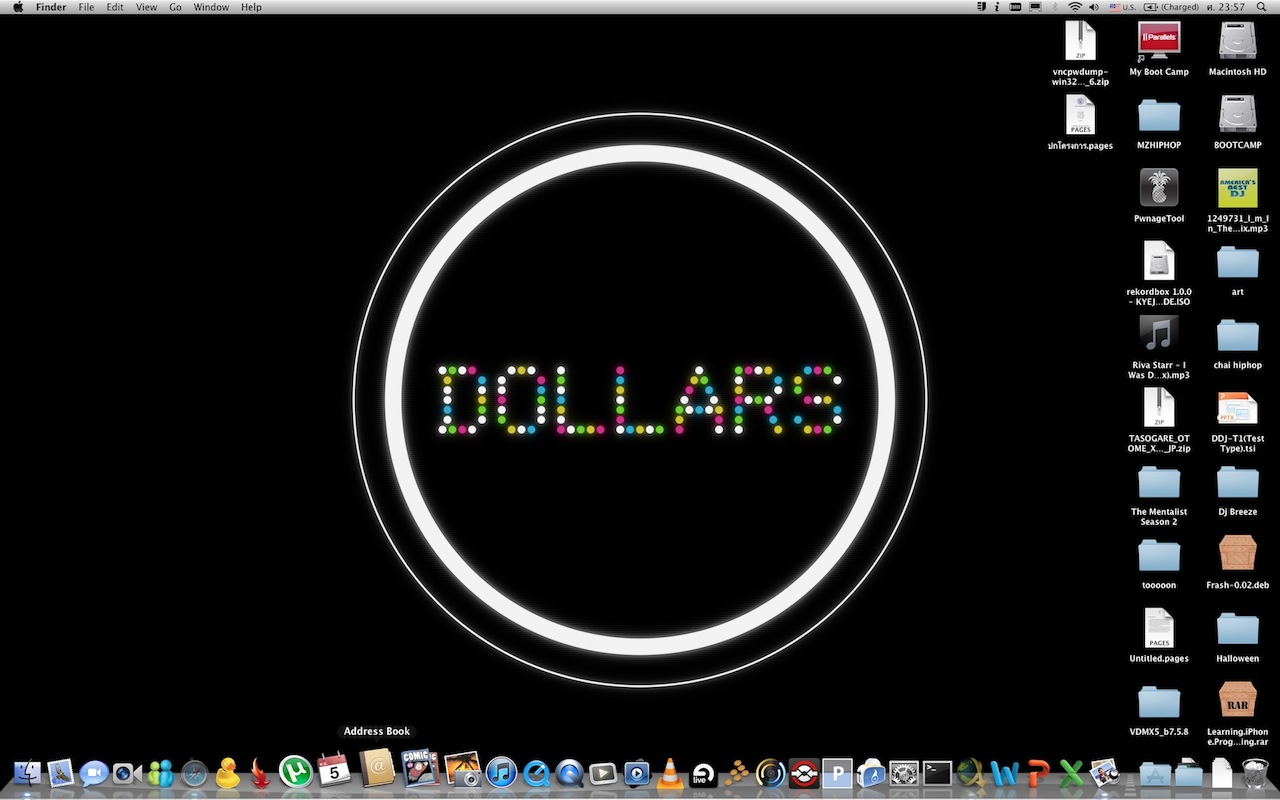Select the chai hiphop folder

(1238, 335)
